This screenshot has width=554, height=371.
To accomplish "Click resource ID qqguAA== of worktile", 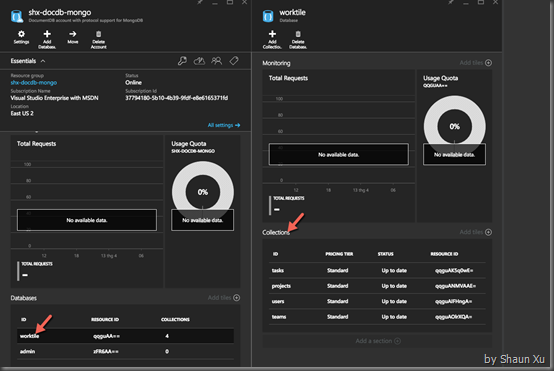I will point(106,336).
